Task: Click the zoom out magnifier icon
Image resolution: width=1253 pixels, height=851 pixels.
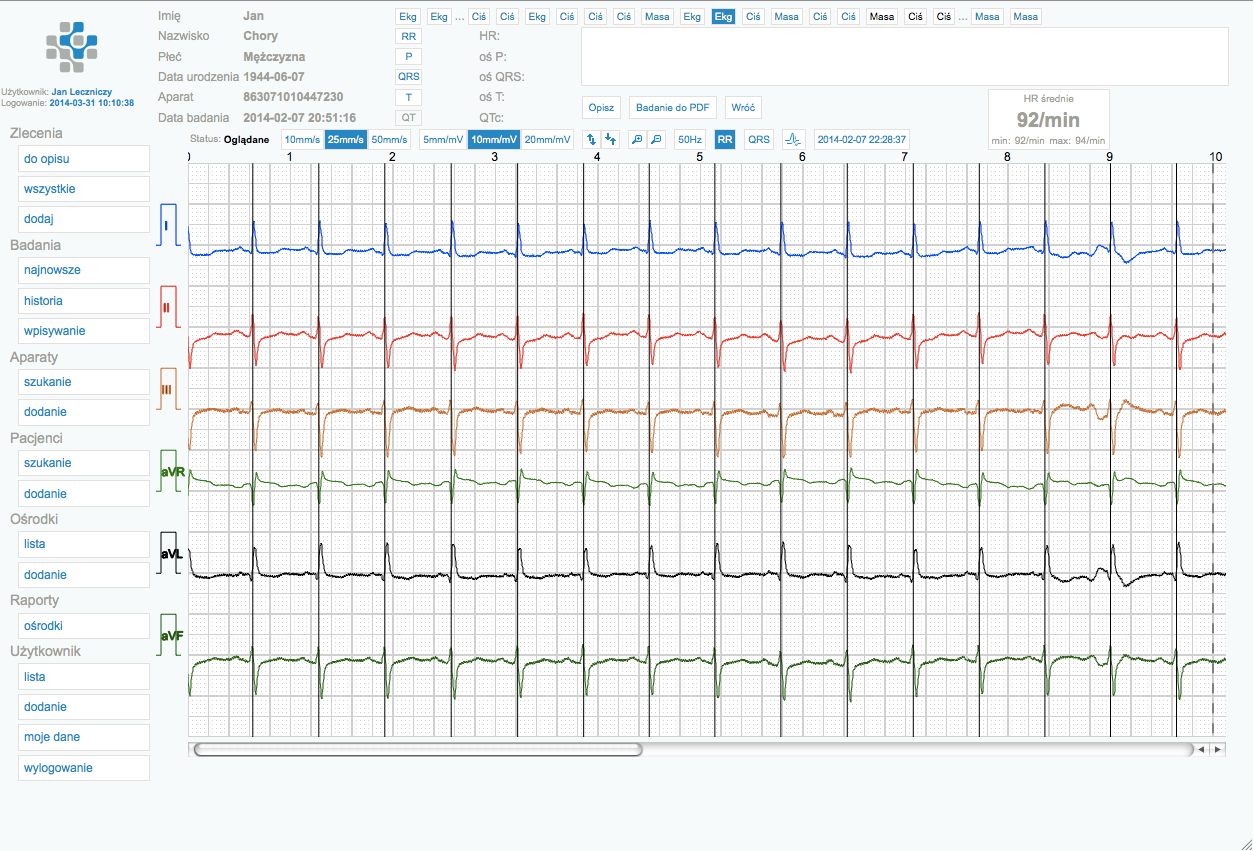Action: 656,139
